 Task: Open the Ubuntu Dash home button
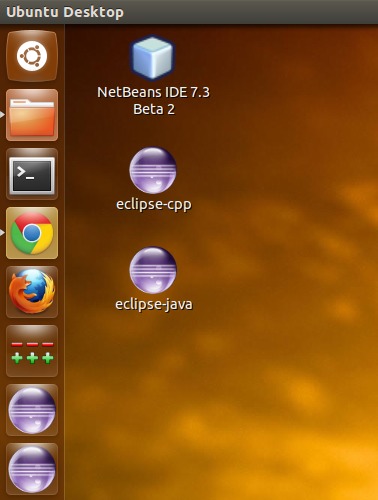(x=32, y=56)
